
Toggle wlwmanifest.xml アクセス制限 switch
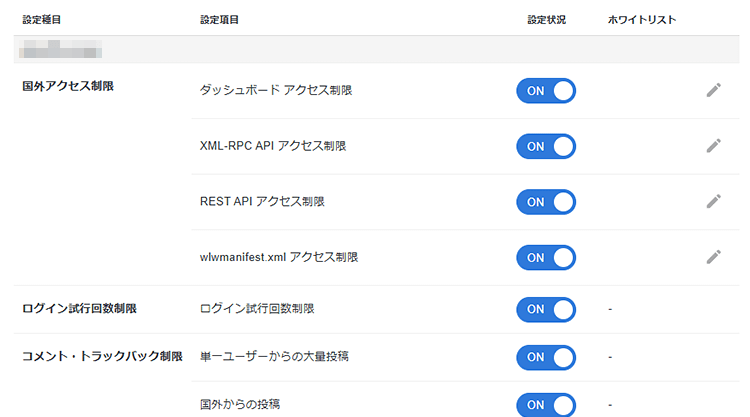[546, 257]
